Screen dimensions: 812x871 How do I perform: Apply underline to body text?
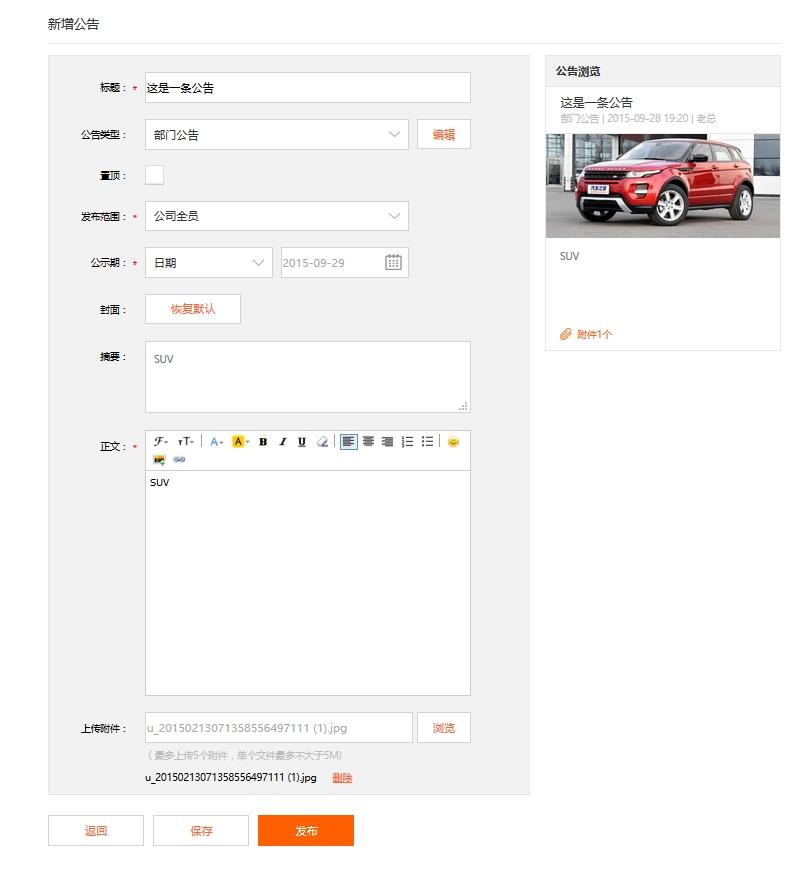coord(301,442)
